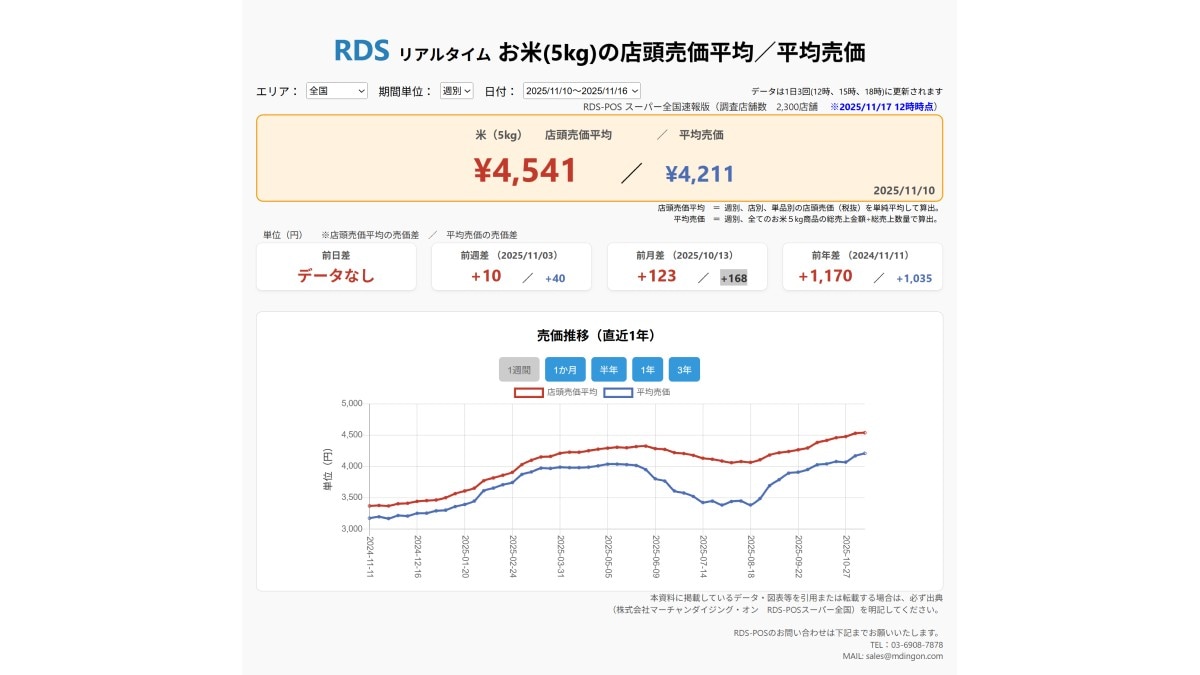This screenshot has height=675, width=1200.
Task: Open the 期間単位 period unit dropdown
Action: (455, 90)
